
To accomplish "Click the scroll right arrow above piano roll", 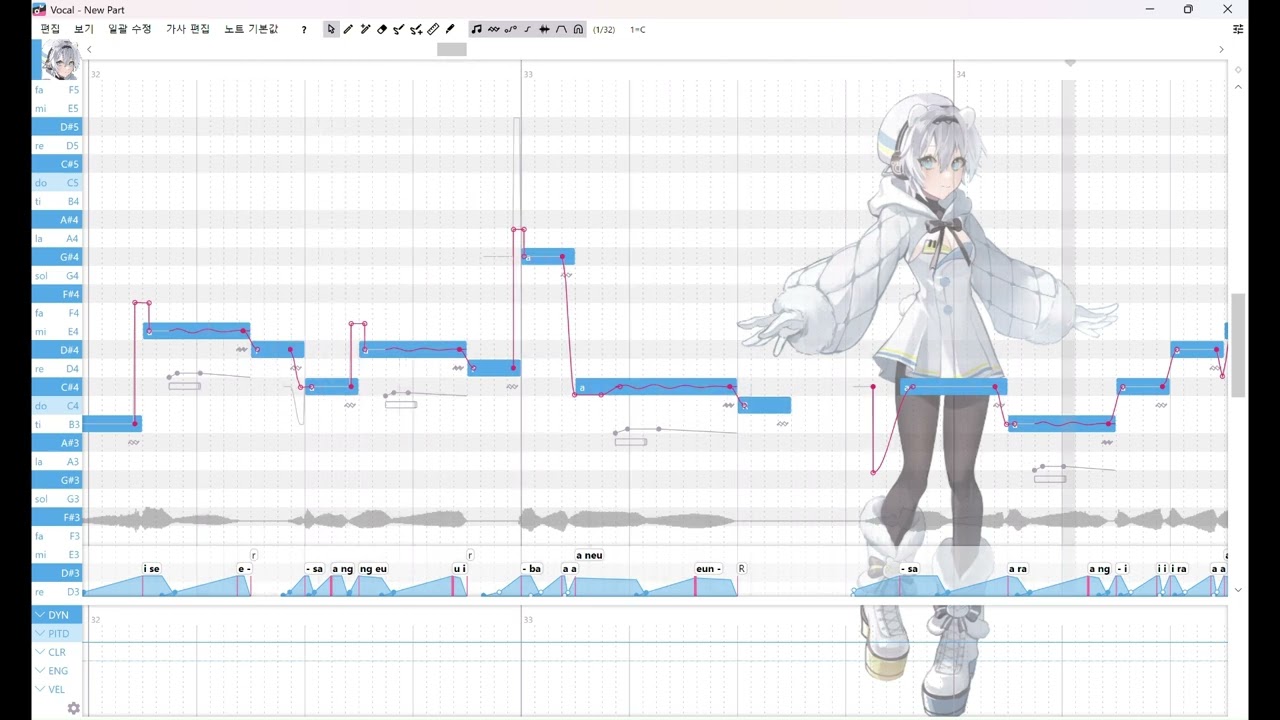I will click(x=1221, y=49).
